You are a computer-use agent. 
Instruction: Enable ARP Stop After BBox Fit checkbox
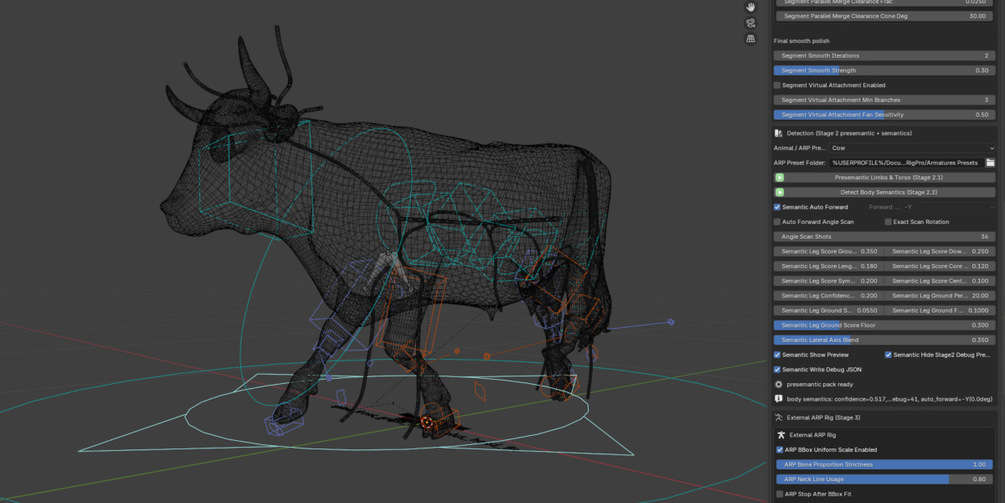pos(779,494)
